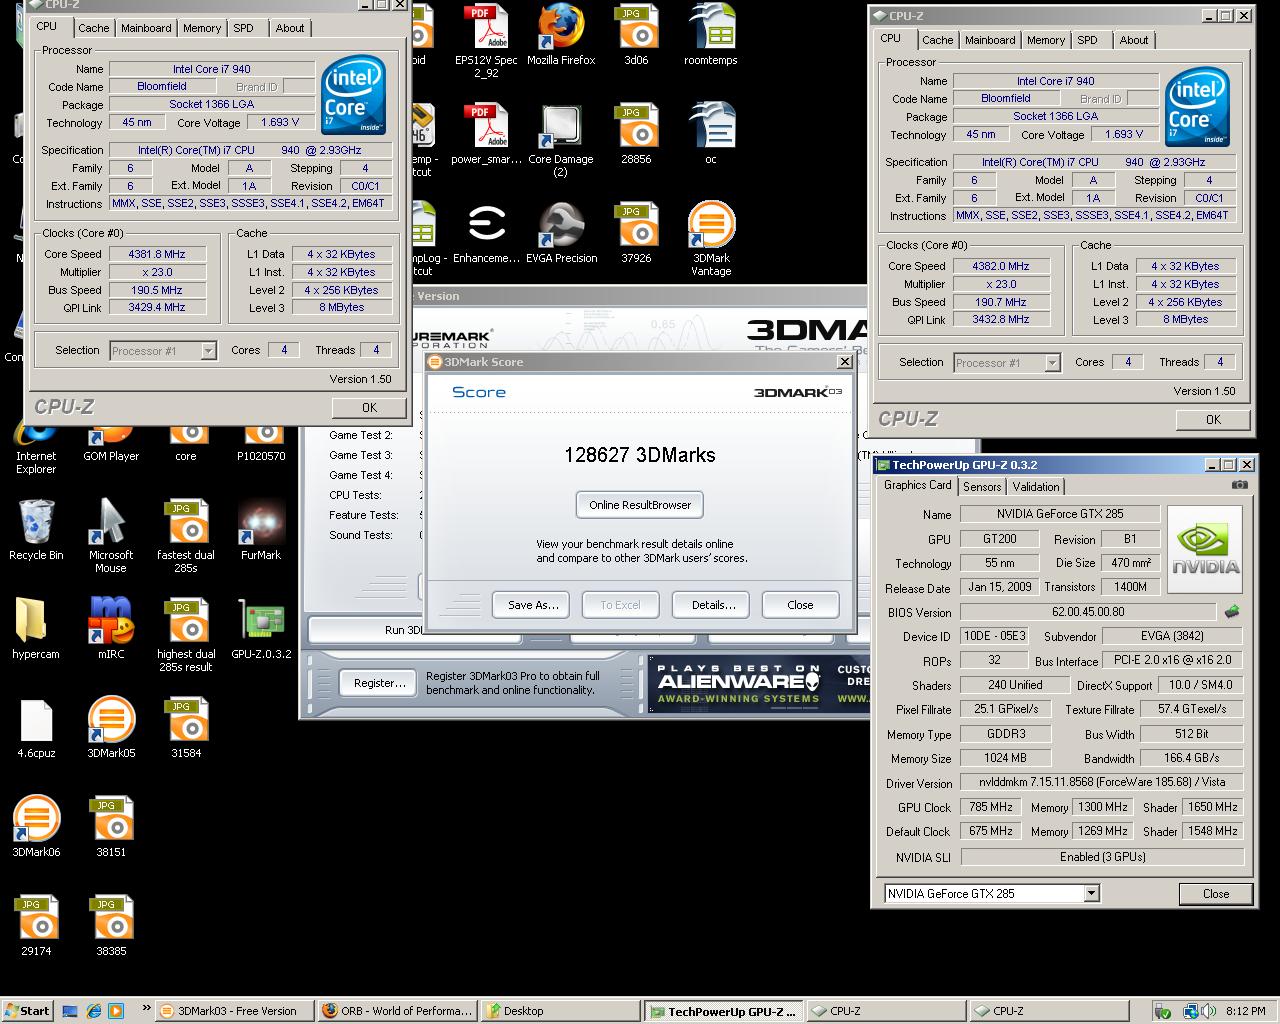Open the oc document icon
The width and height of the screenshot is (1280, 1024).
click(711, 134)
